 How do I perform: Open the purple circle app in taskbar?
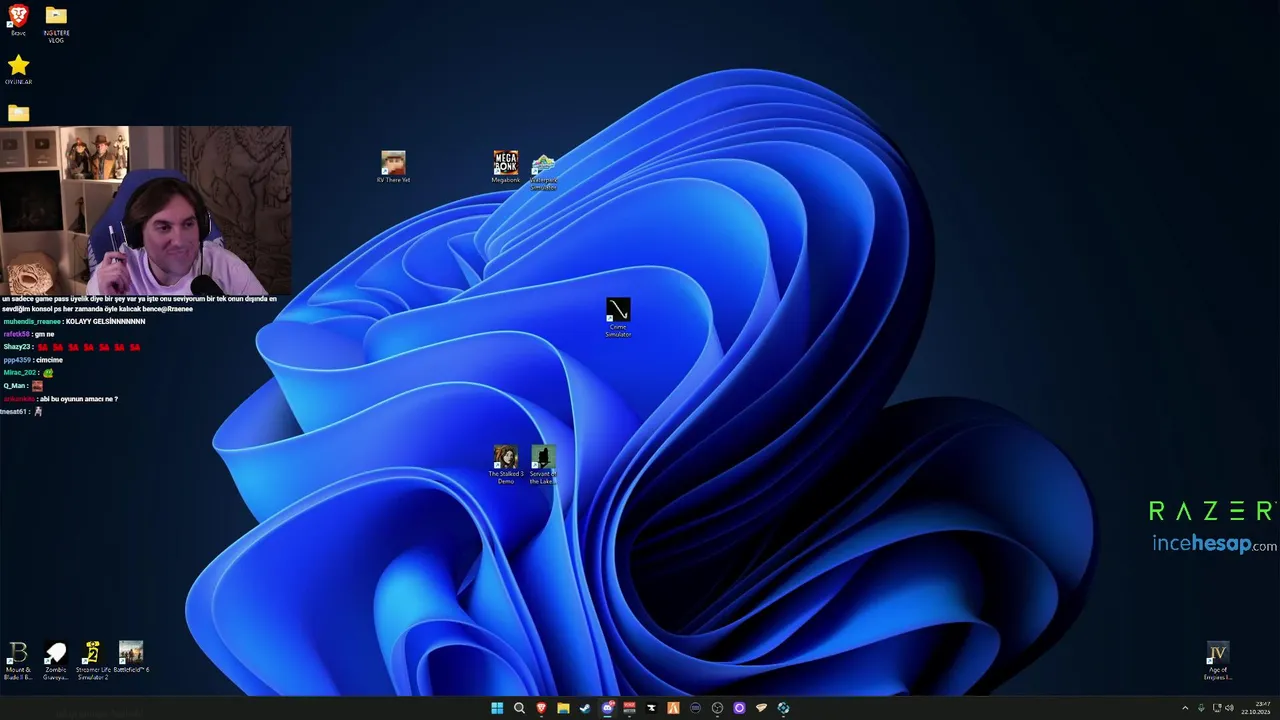pyautogui.click(x=739, y=708)
